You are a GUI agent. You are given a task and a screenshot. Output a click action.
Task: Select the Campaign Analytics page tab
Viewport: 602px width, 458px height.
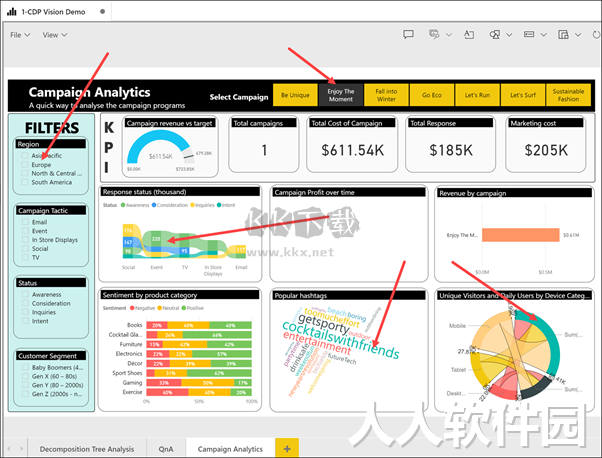pyautogui.click(x=230, y=449)
